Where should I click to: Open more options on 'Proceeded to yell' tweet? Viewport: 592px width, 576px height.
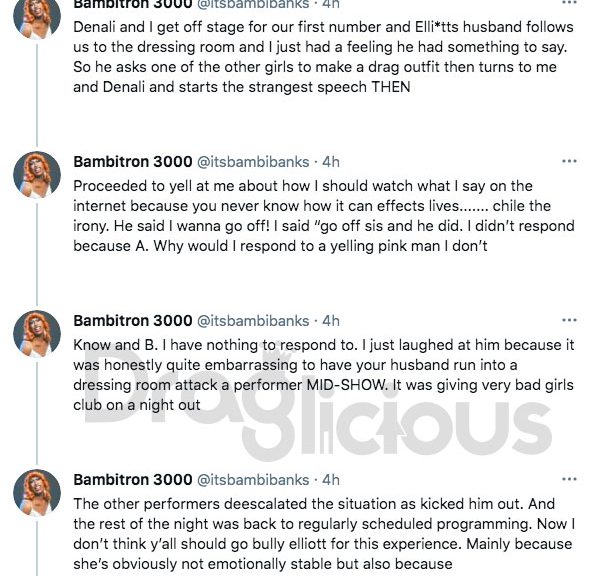point(569,161)
